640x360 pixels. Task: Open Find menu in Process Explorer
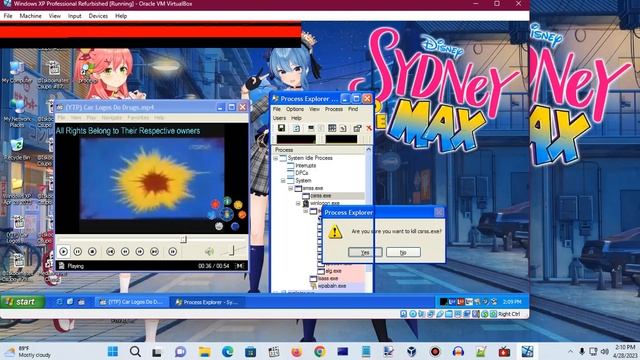(x=353, y=109)
